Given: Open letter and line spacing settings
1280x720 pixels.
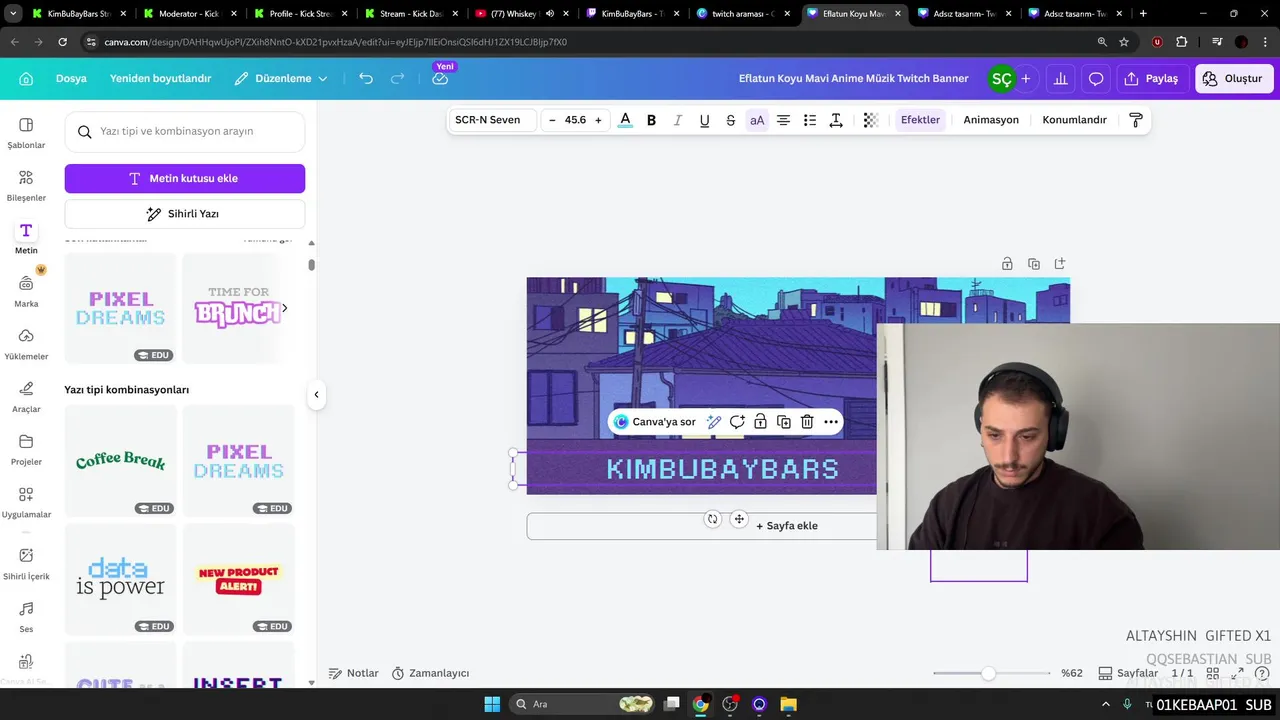Looking at the screenshot, I should 836,120.
